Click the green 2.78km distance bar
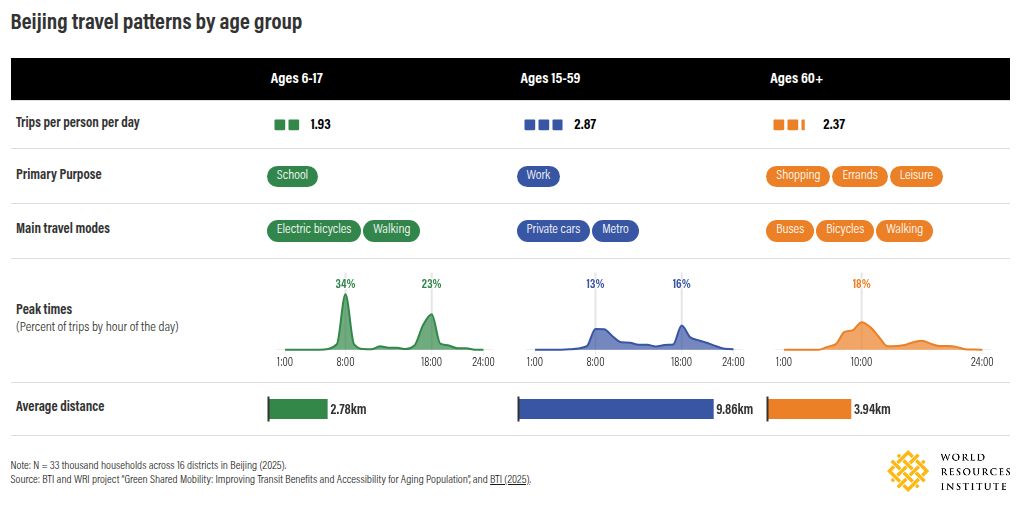1020x506 pixels. pyautogui.click(x=298, y=409)
